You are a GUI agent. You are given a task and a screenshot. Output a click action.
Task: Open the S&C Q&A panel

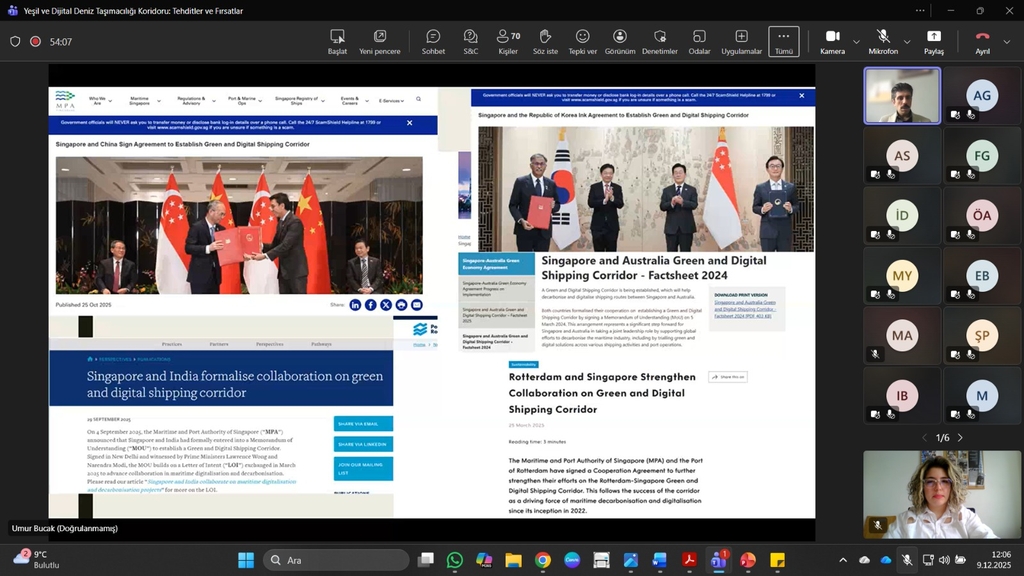(470, 41)
